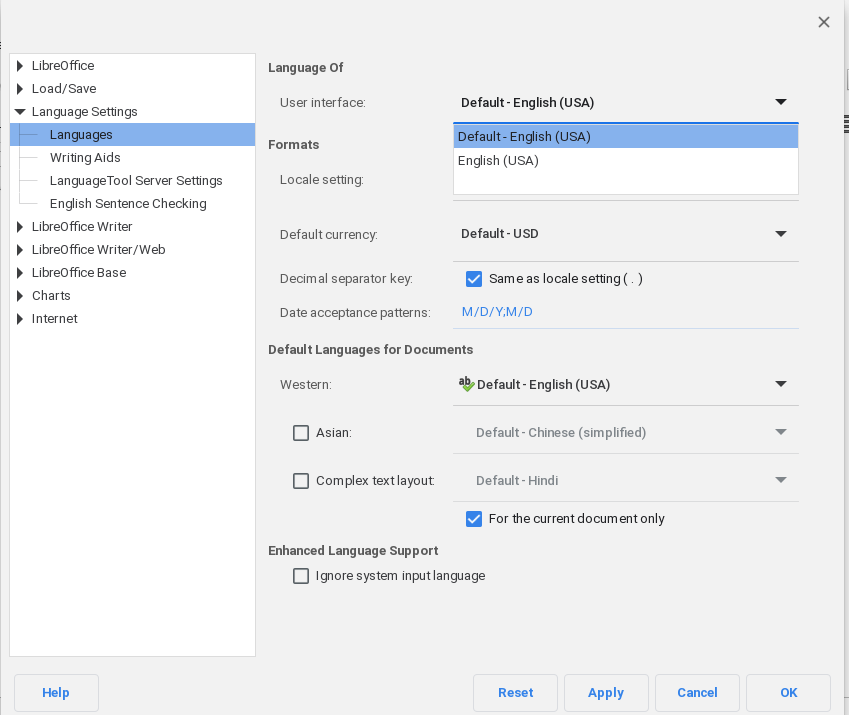Screen dimensions: 849x715
Task: Check 'Ignore system input language'
Action: 301,576
